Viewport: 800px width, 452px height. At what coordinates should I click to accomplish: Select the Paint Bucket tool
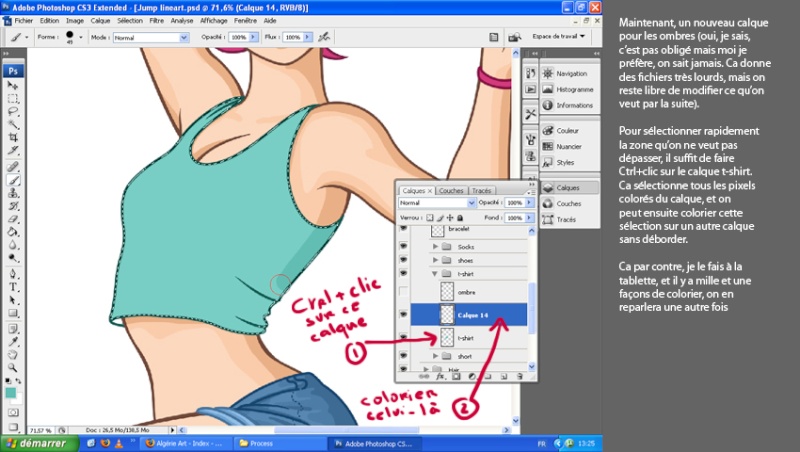pos(13,232)
